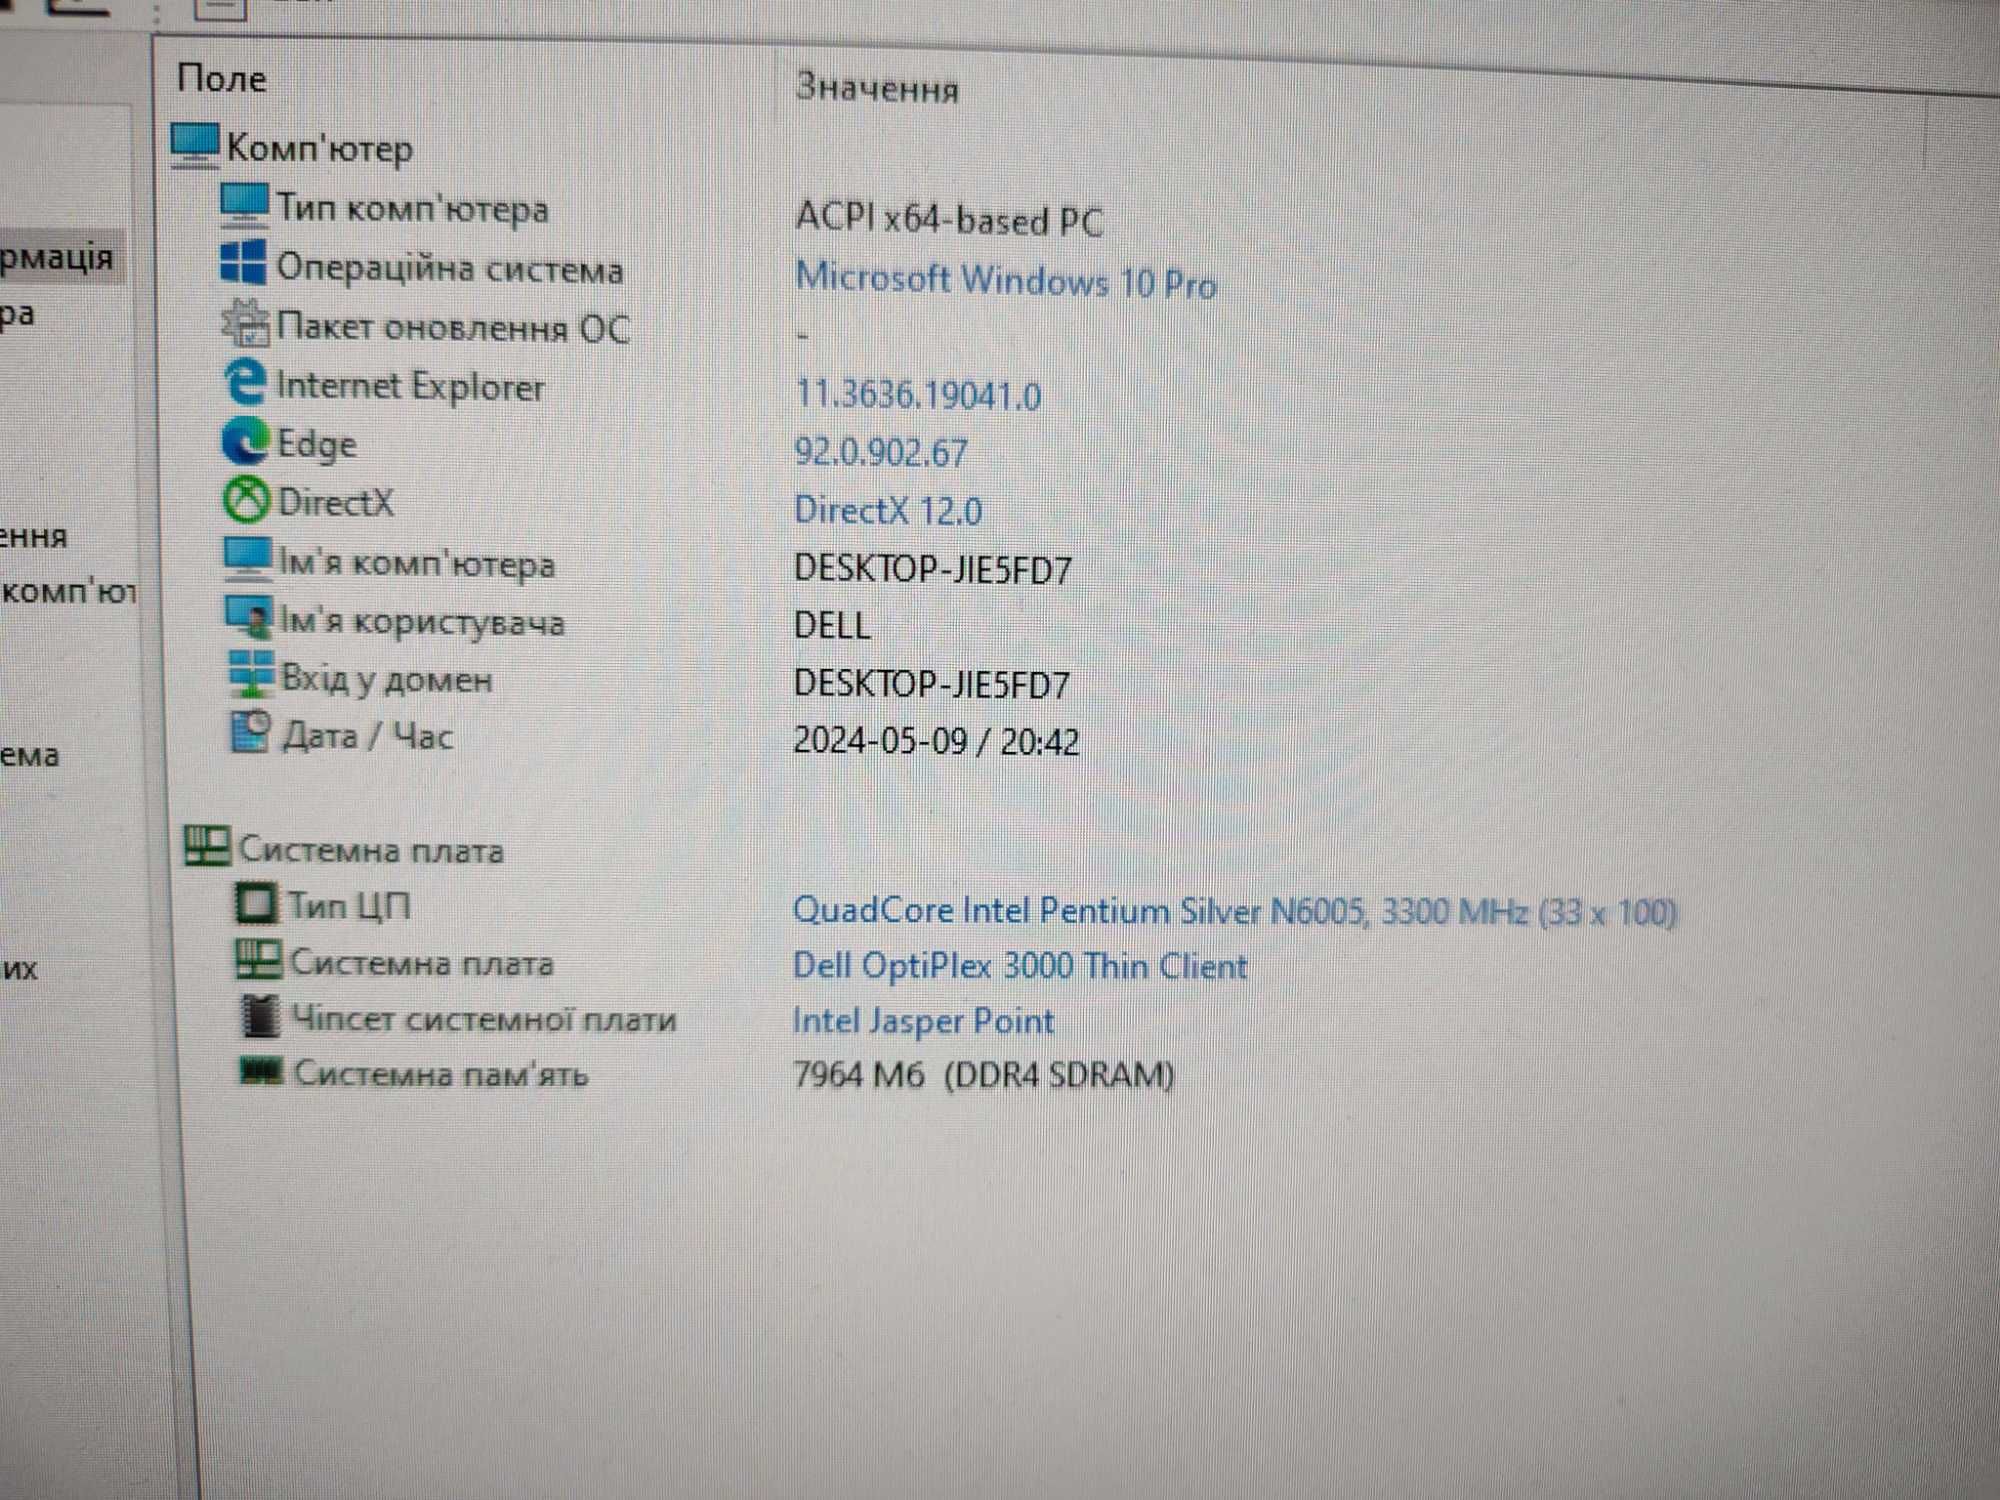
Task: Select the Internet Explorer field label
Action: pyautogui.click(x=410, y=386)
